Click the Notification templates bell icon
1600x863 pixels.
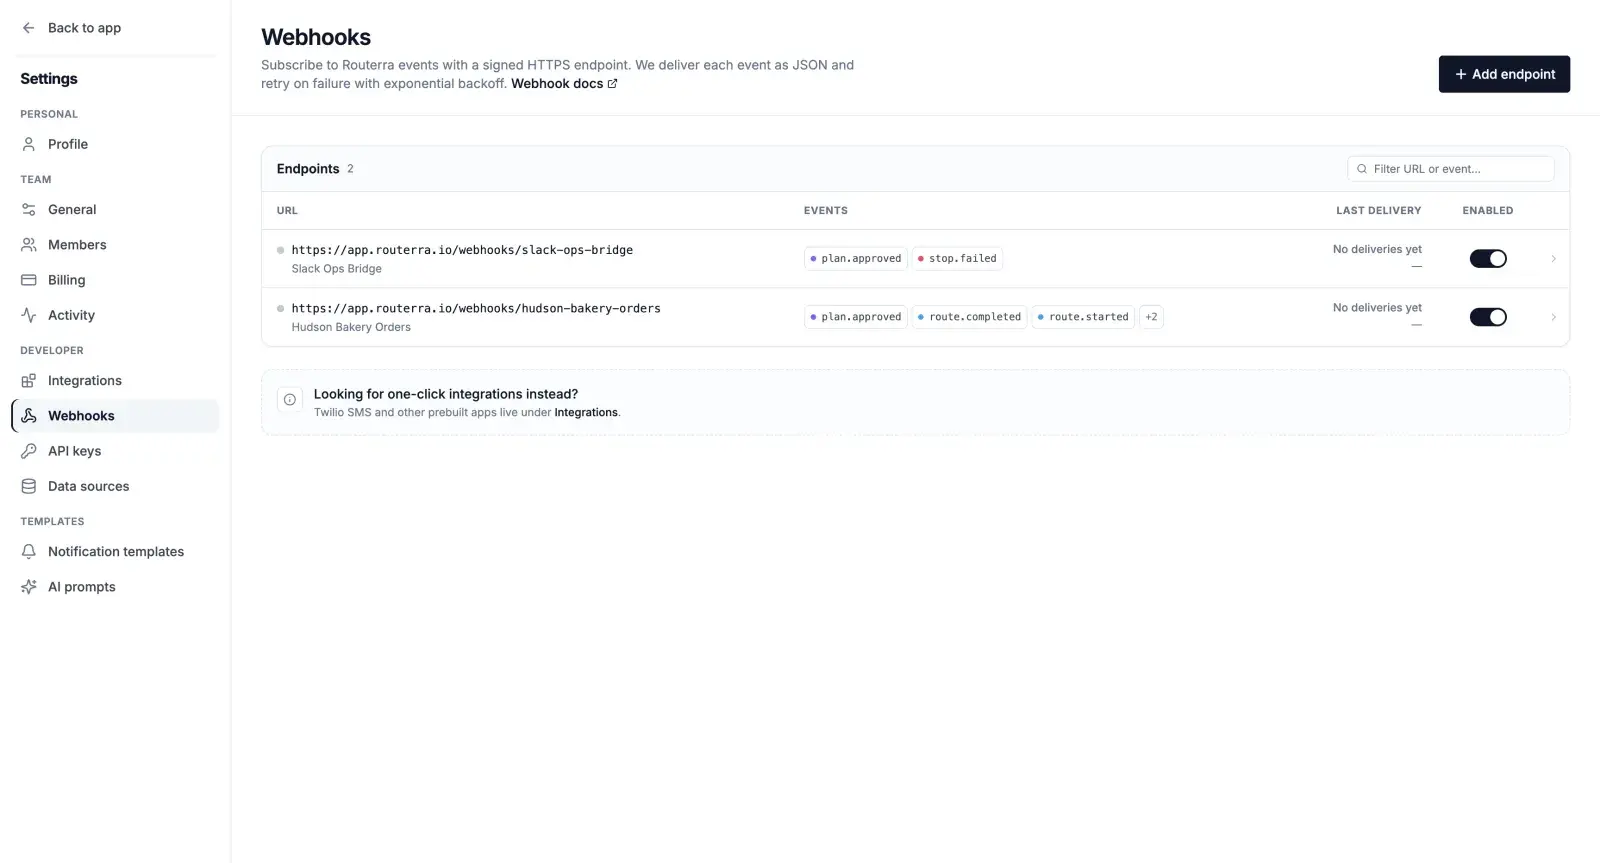(29, 552)
